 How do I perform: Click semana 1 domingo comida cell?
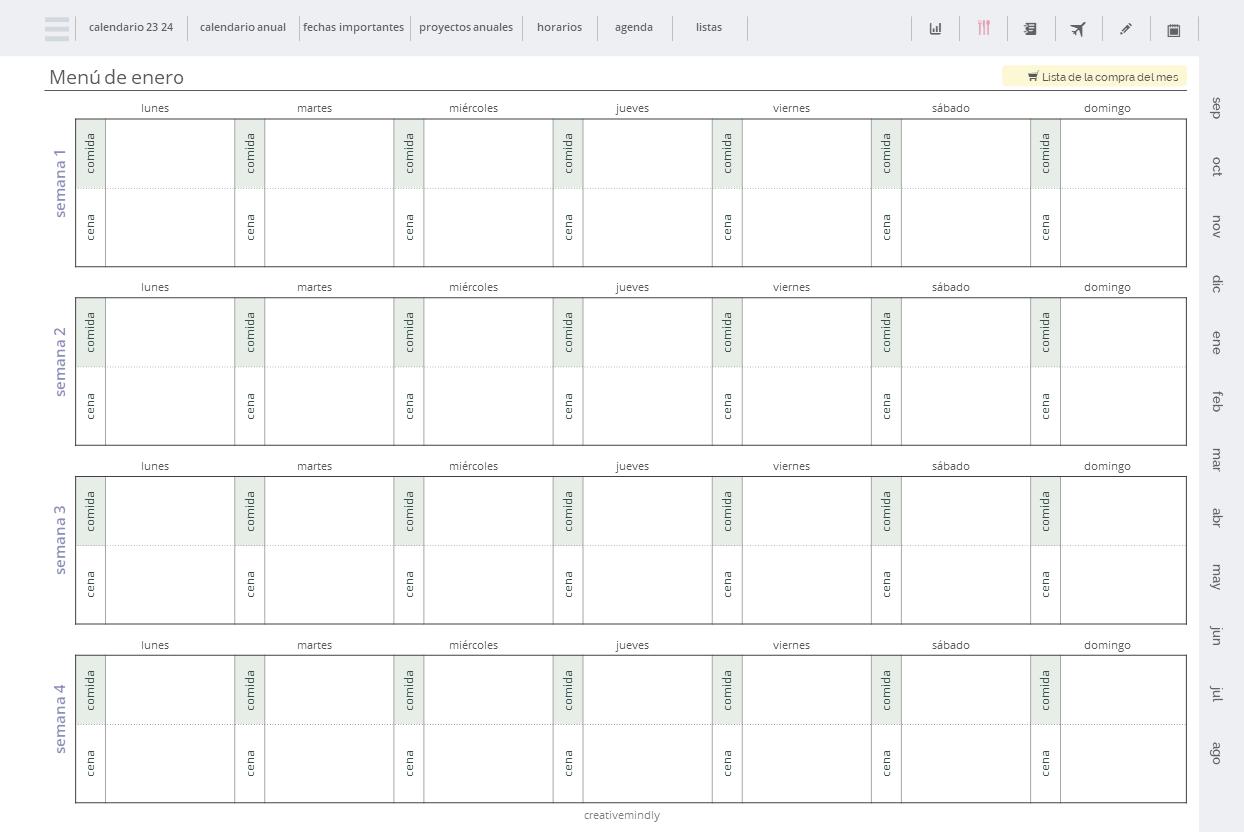(1123, 153)
